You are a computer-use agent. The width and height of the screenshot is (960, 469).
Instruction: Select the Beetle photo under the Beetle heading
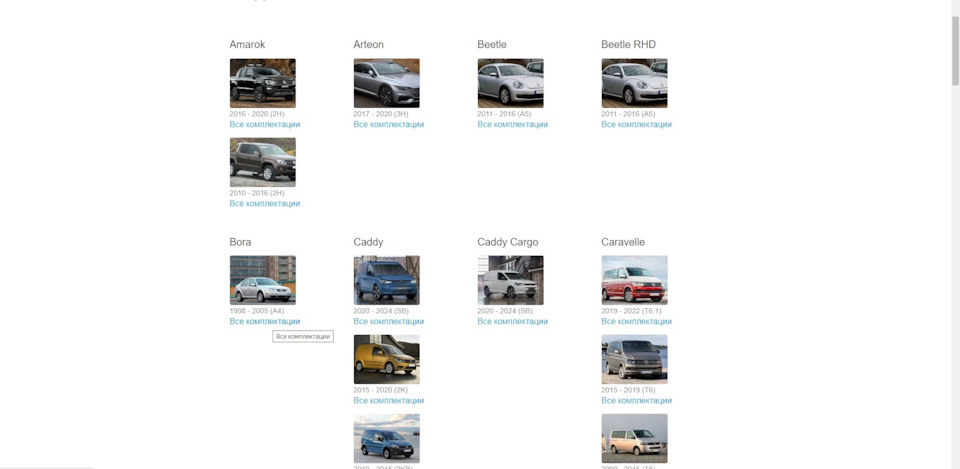(511, 83)
